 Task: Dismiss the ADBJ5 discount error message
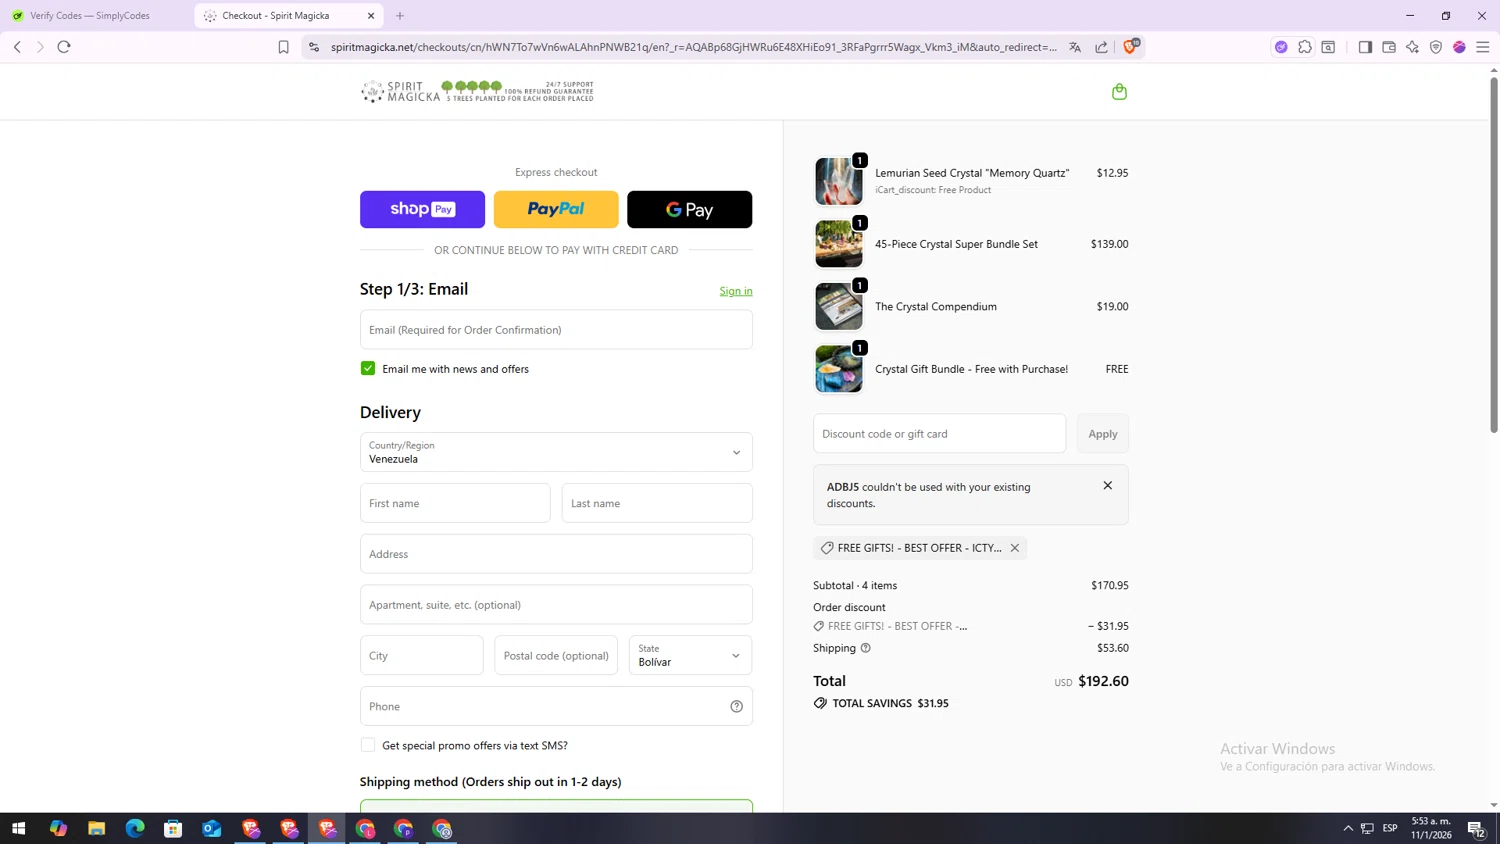[x=1107, y=485]
